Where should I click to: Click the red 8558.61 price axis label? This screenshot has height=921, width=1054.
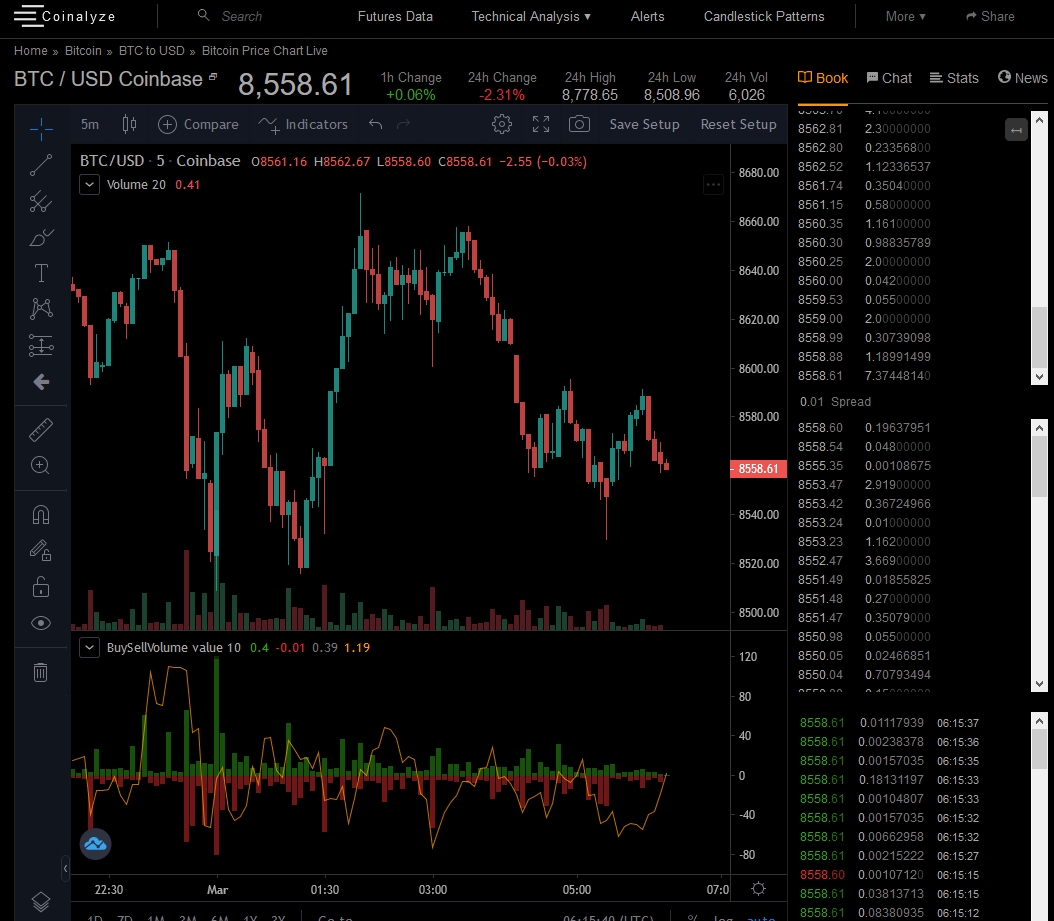(758, 469)
